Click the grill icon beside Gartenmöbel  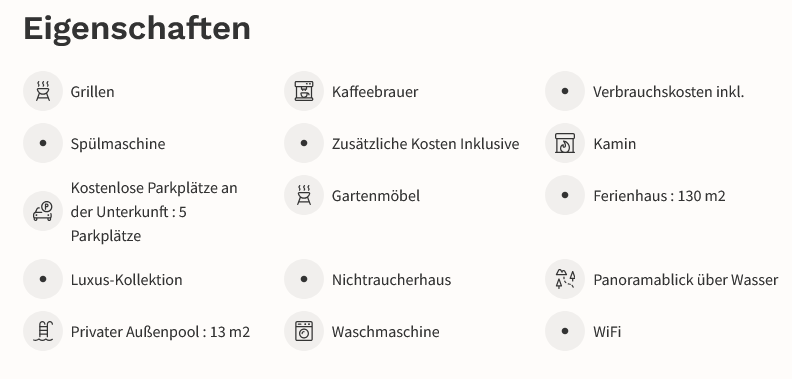[x=304, y=195]
